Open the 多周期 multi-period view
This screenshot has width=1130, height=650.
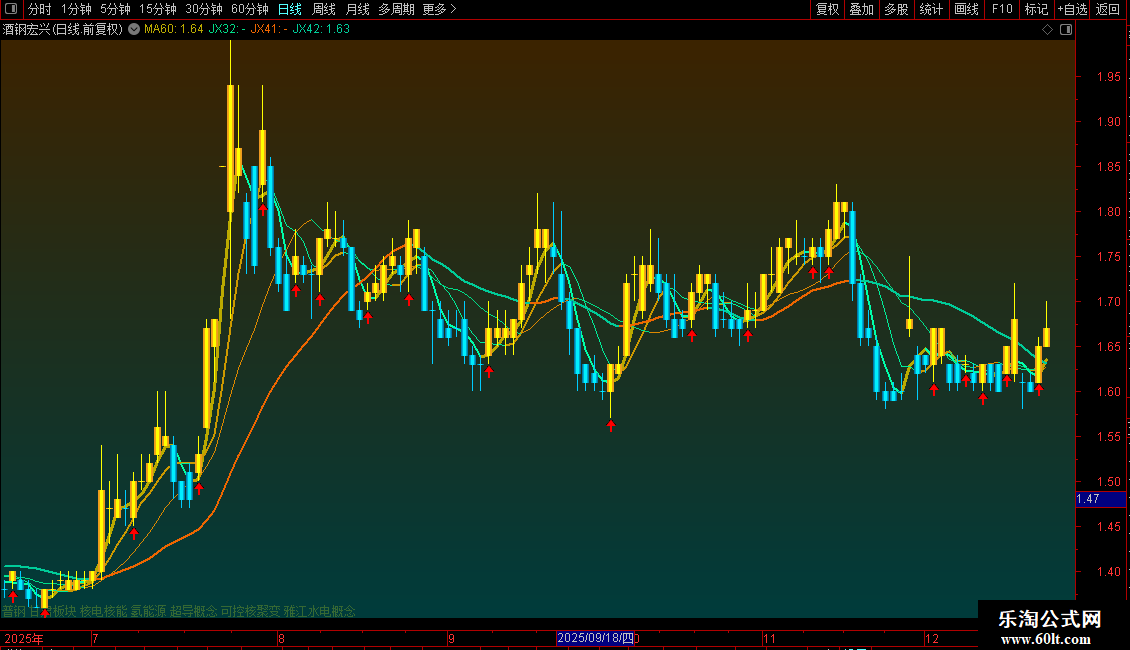[396, 9]
